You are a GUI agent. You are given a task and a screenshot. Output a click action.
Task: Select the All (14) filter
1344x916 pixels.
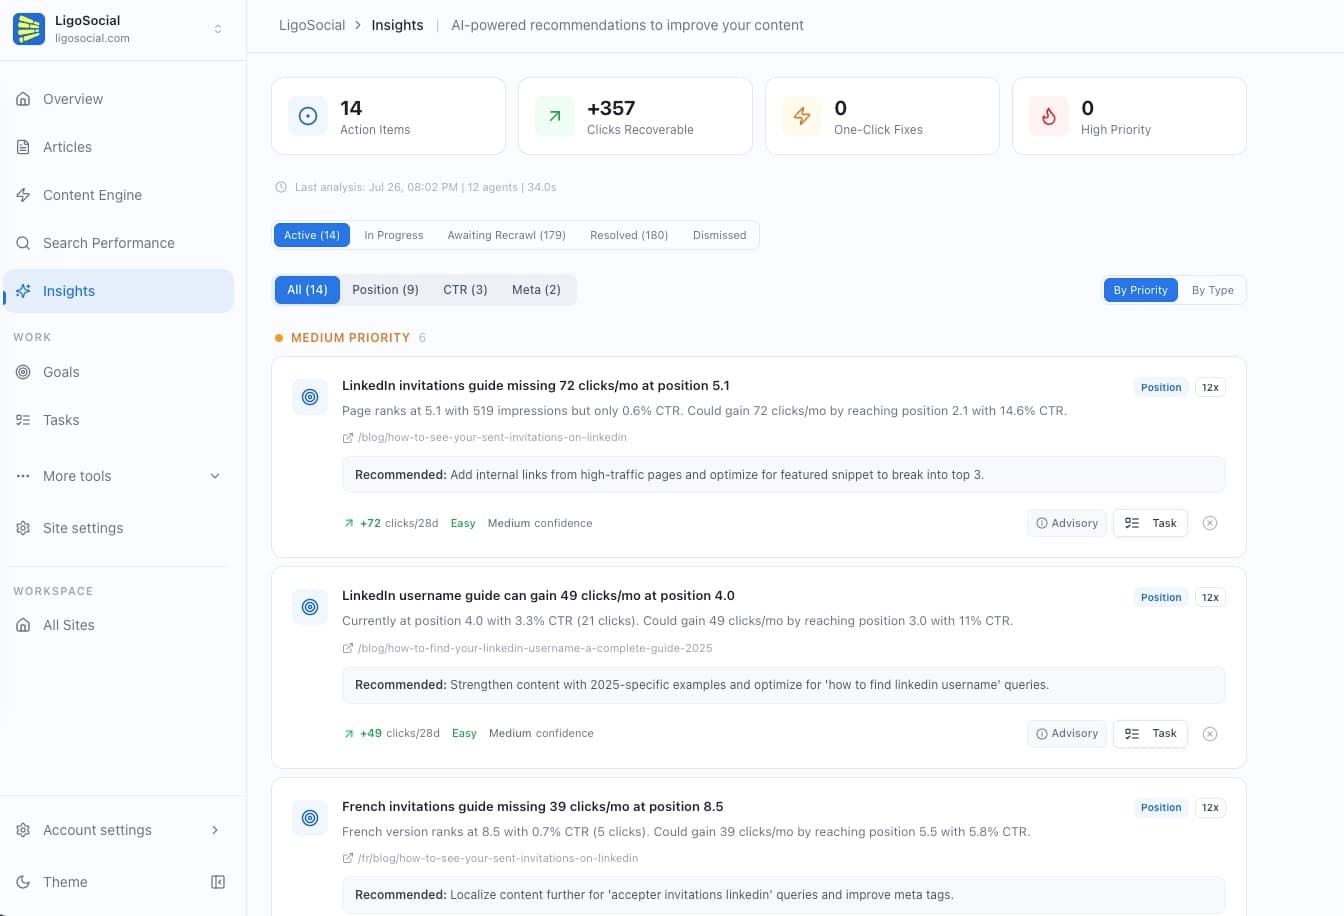pyautogui.click(x=307, y=290)
